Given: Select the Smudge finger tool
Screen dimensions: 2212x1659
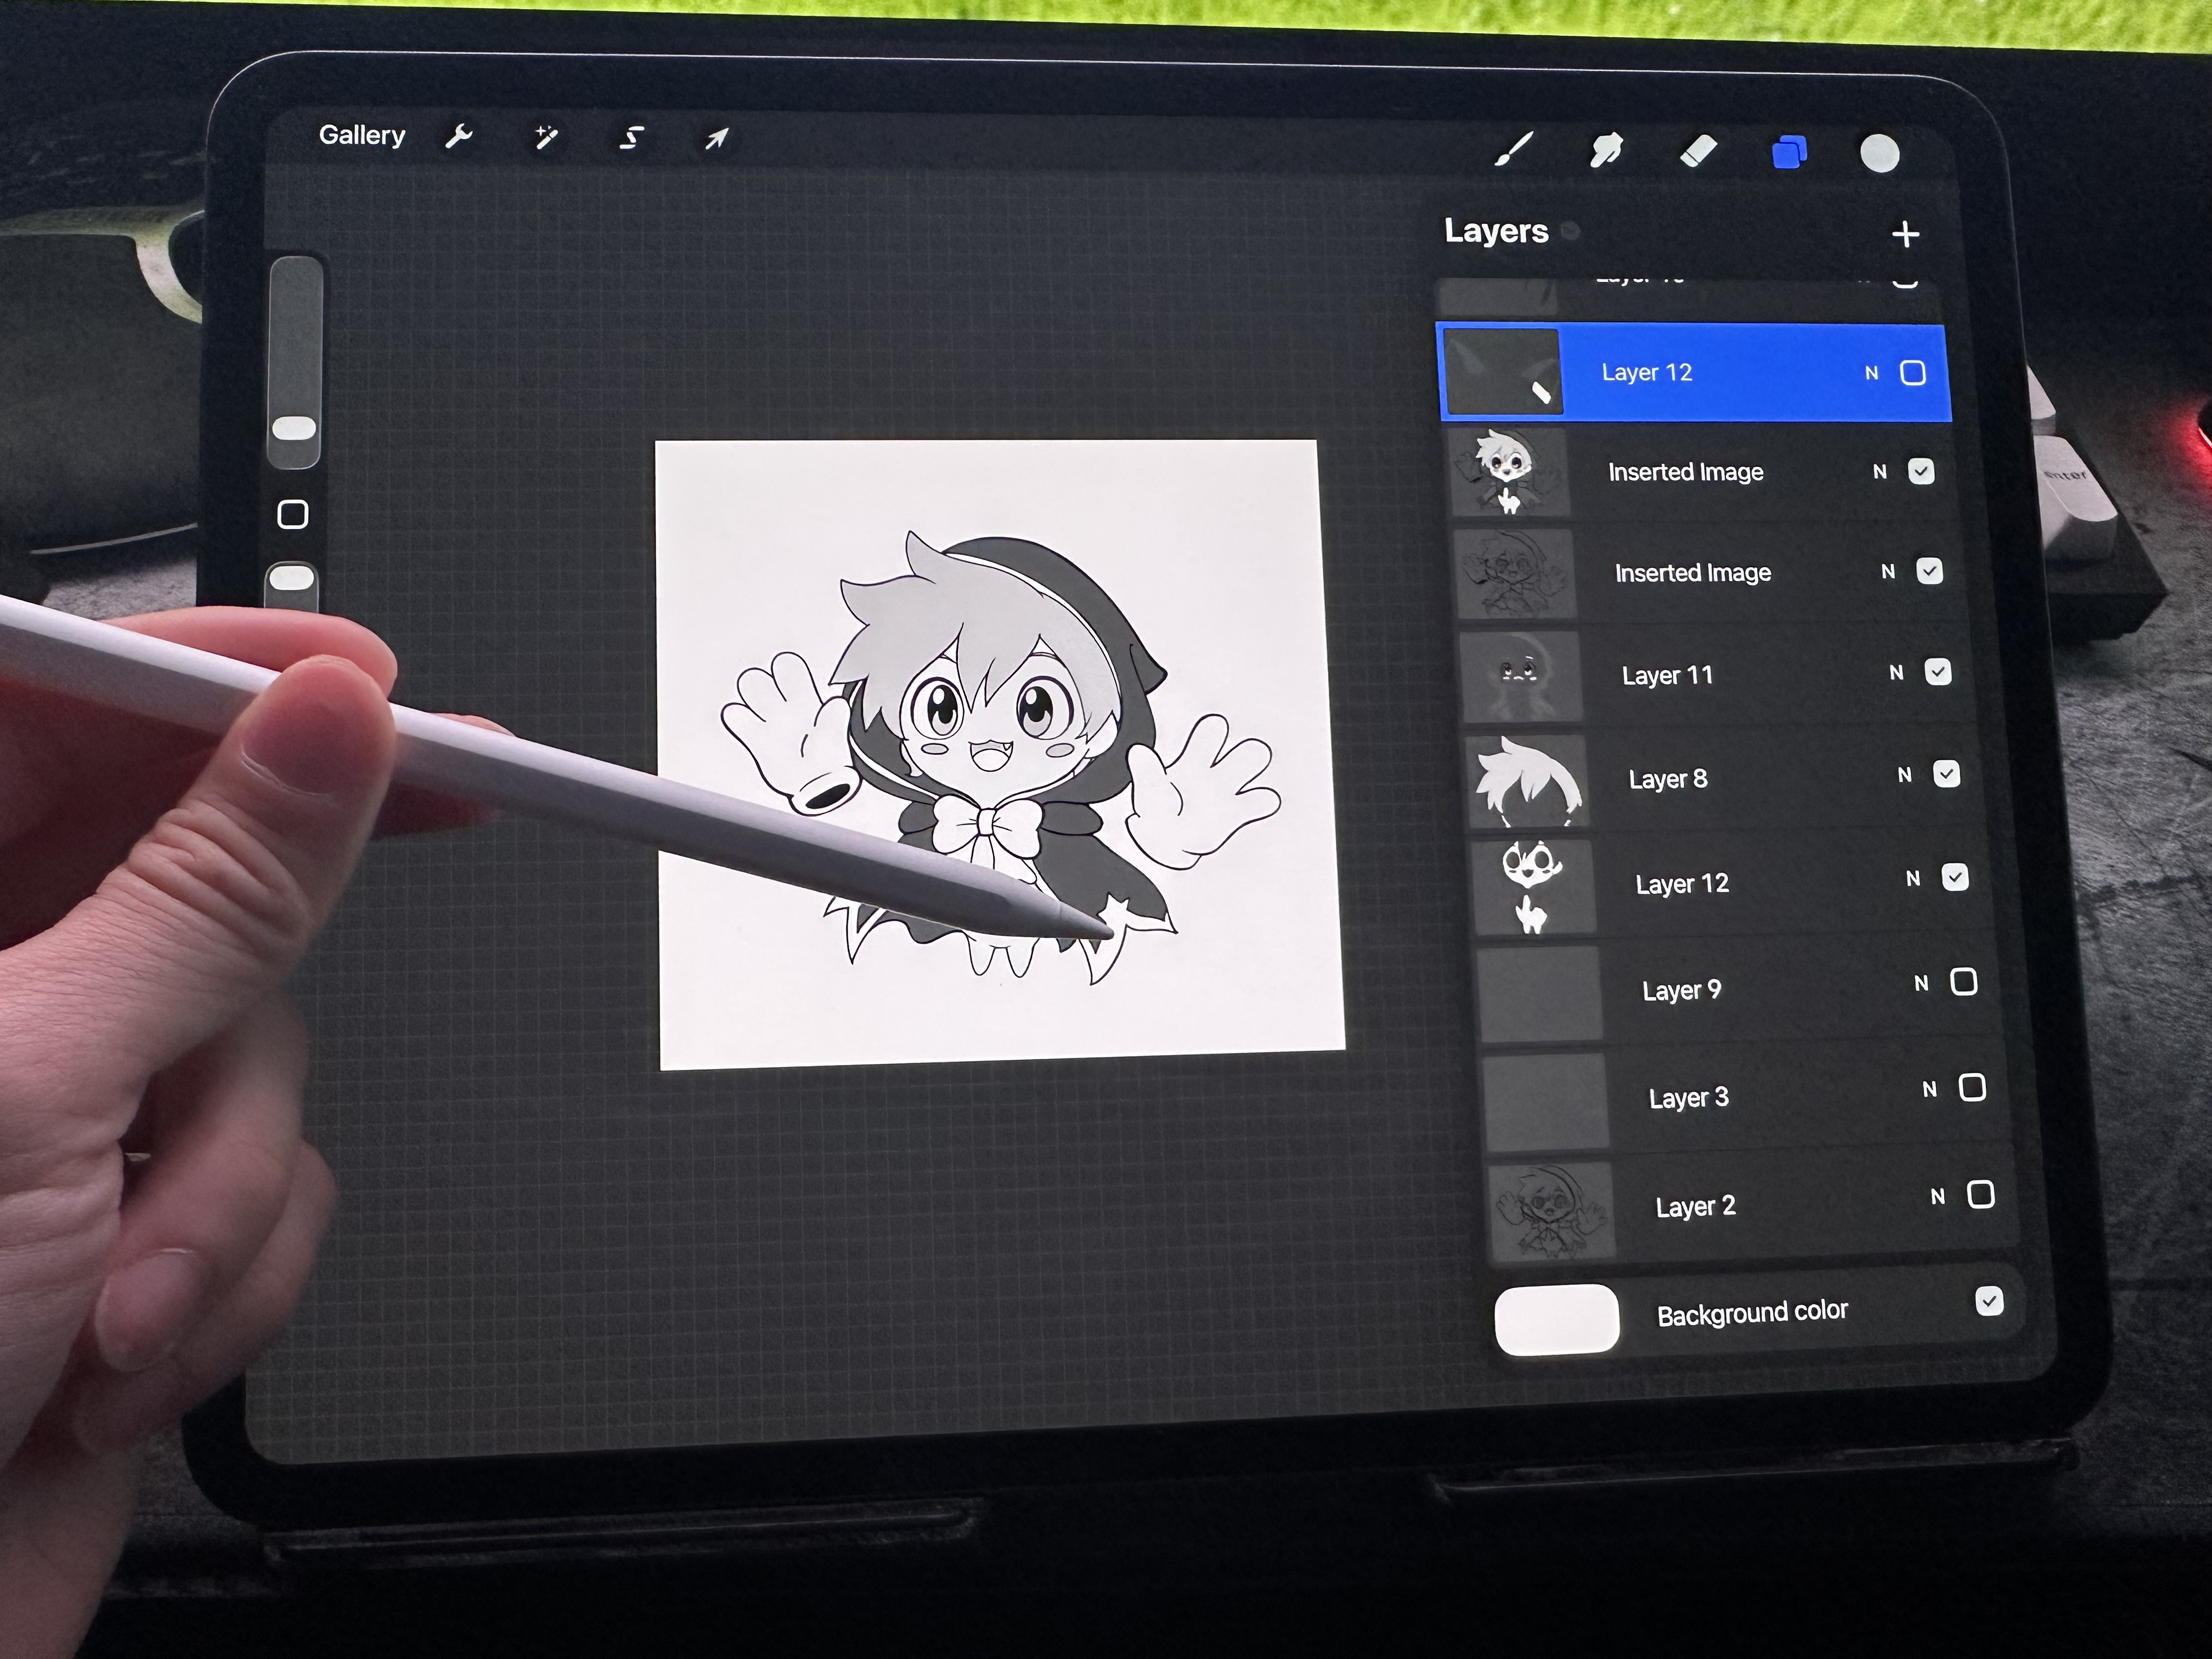Looking at the screenshot, I should coord(1606,150).
